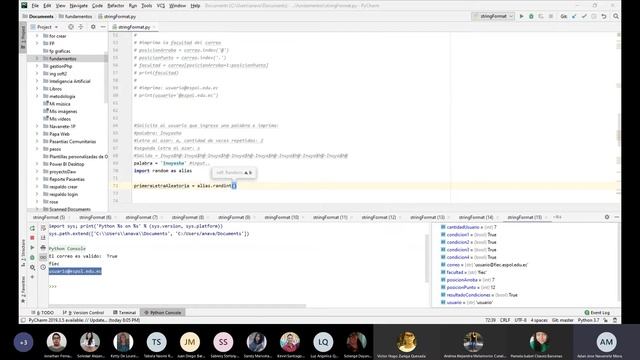
Task: Select the Pasantias Comunitarias folder
Action: (x=72, y=142)
